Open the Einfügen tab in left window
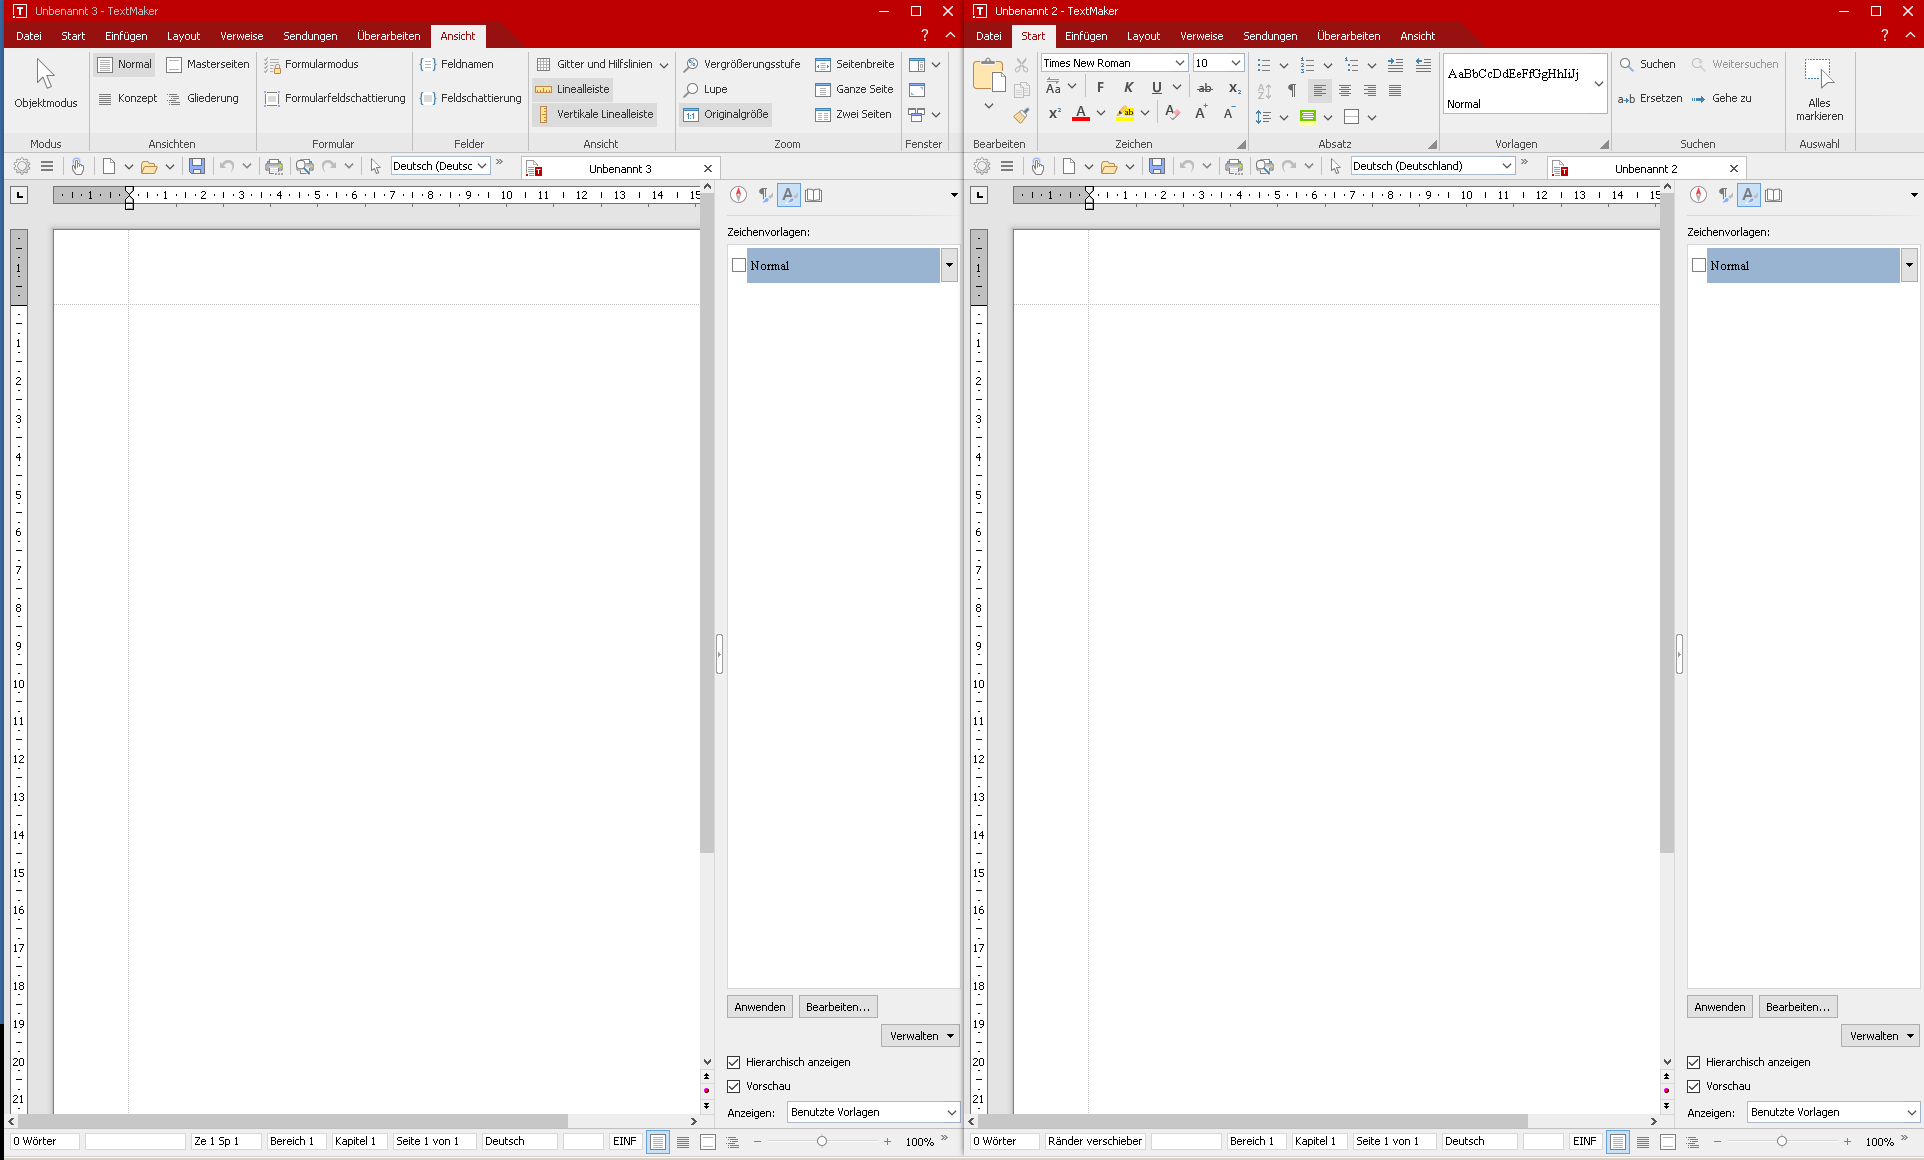This screenshot has height=1160, width=1924. tap(126, 36)
